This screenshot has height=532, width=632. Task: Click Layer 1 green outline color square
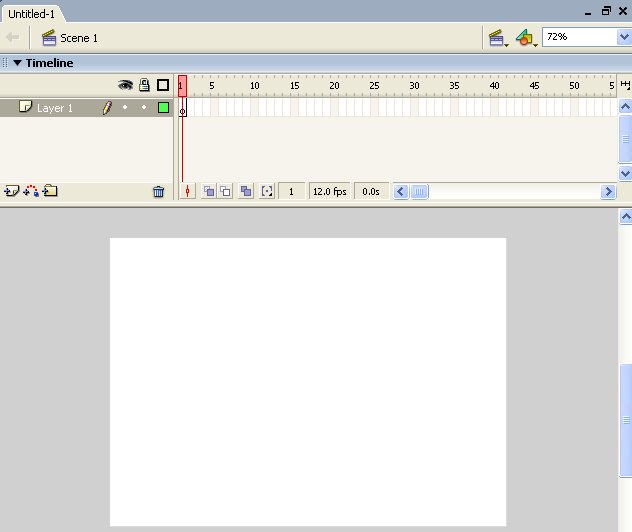[x=163, y=108]
